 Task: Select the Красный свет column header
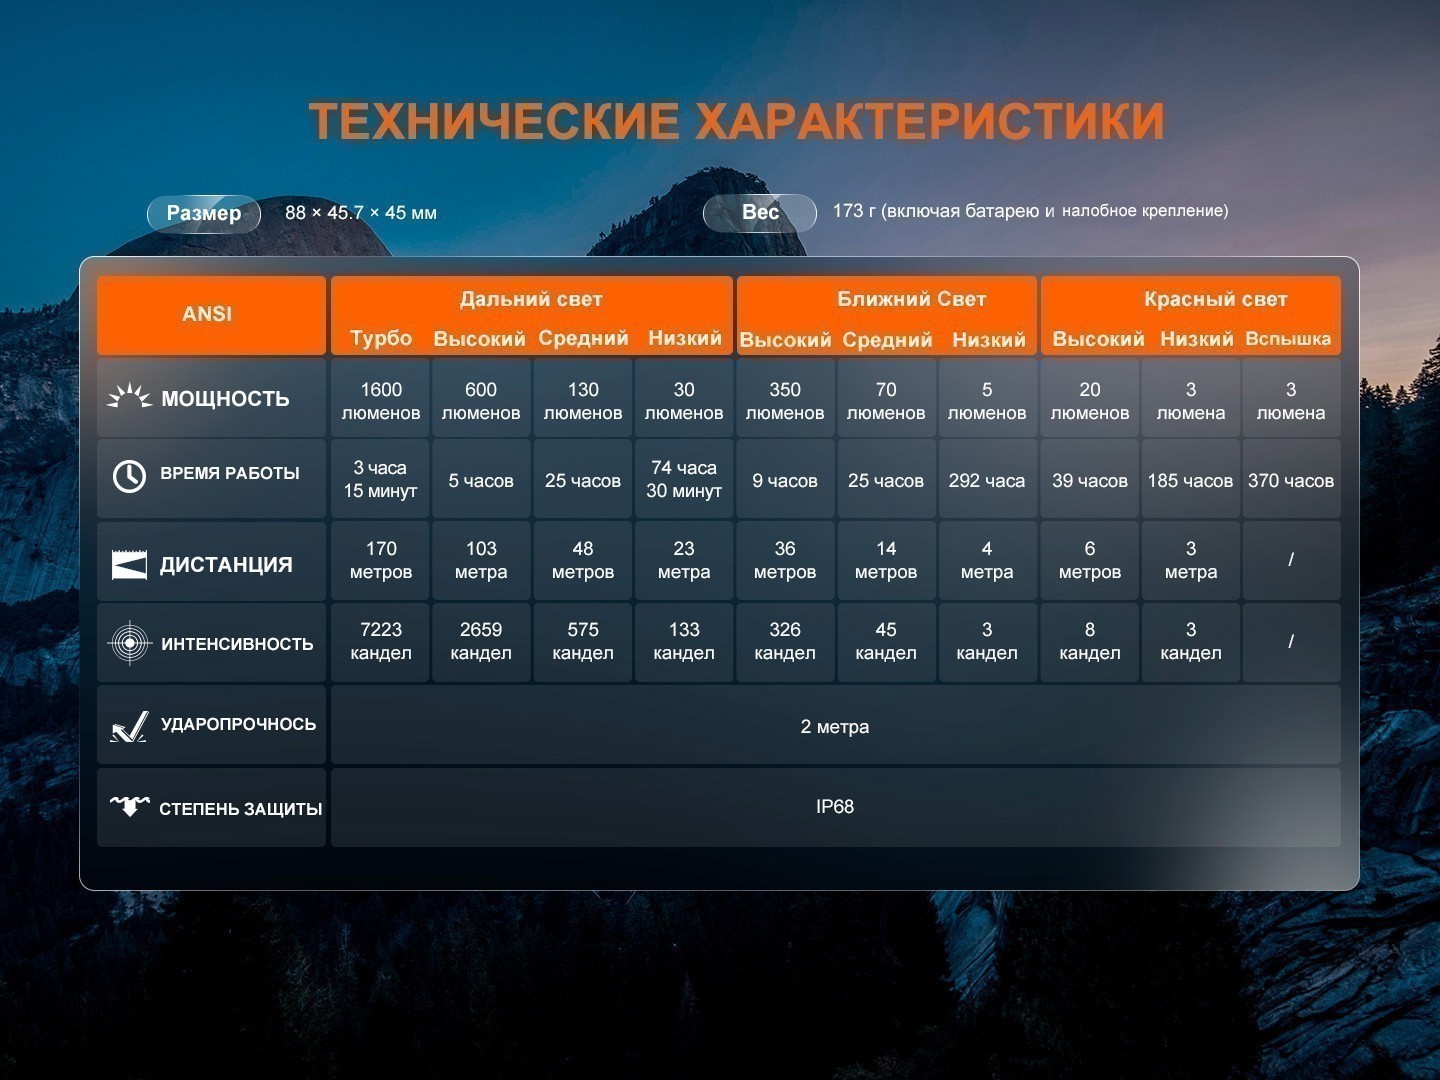coord(1215,299)
